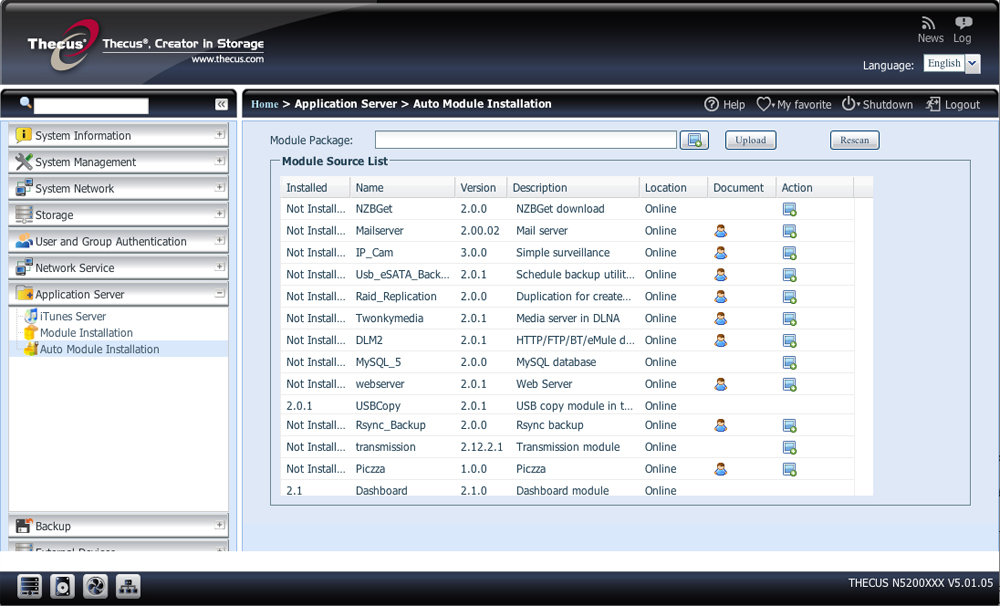Install webserver via its action icon
1000x606 pixels.
coord(790,385)
